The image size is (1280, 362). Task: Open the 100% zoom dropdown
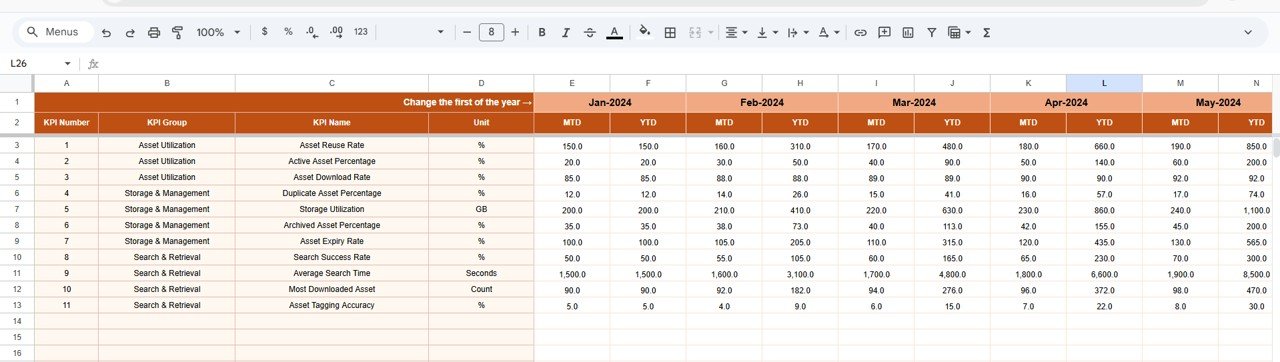point(218,32)
